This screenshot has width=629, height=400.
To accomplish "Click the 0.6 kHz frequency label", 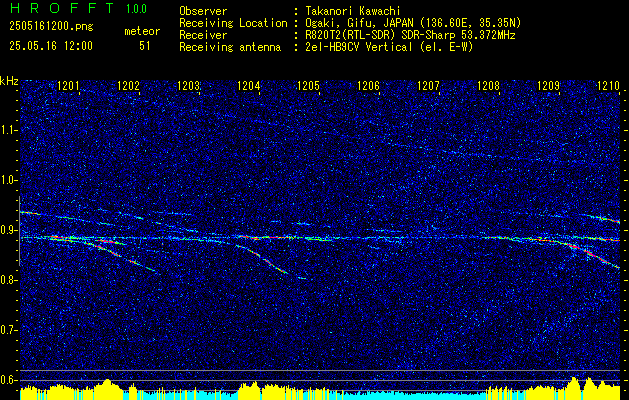I will [8, 380].
